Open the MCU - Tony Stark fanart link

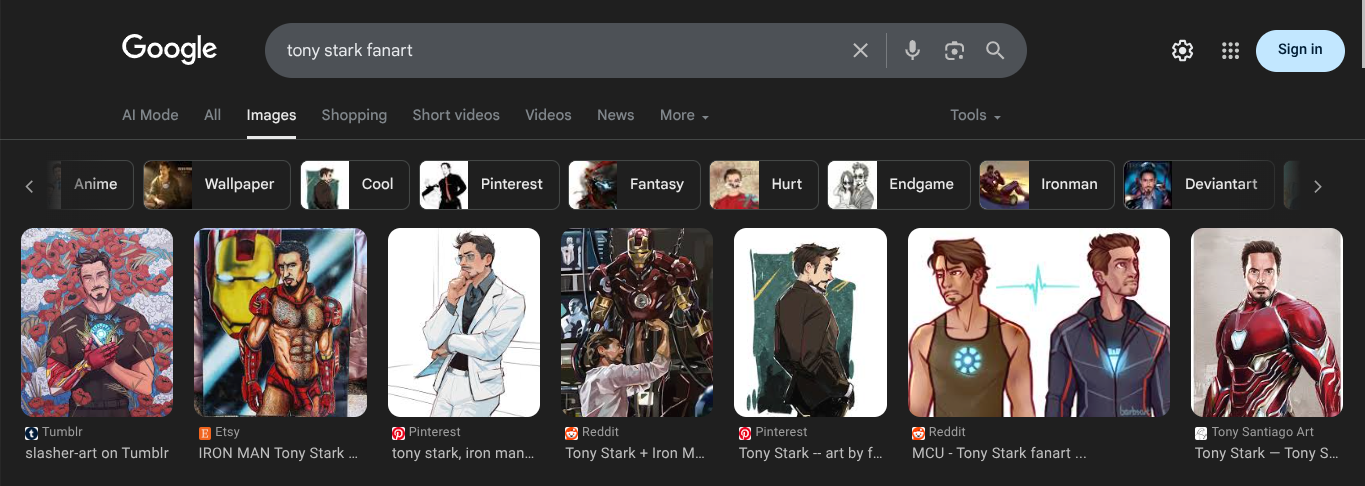999,453
